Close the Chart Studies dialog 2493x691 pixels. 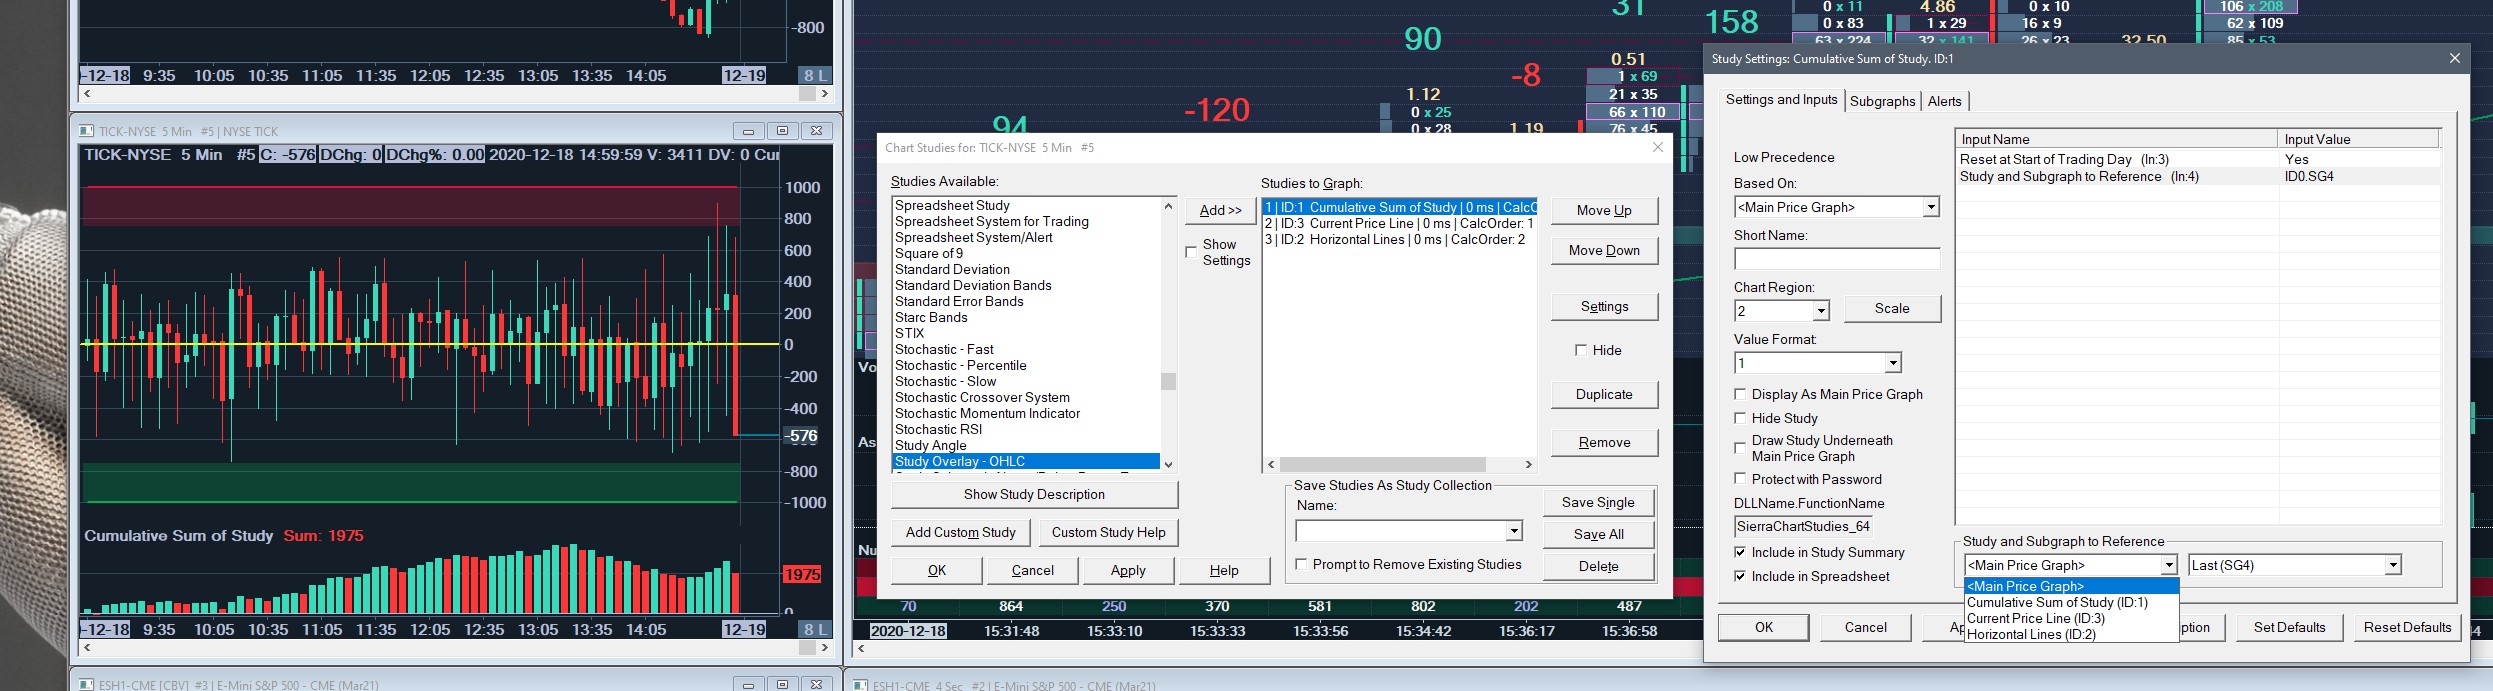(x=1657, y=147)
